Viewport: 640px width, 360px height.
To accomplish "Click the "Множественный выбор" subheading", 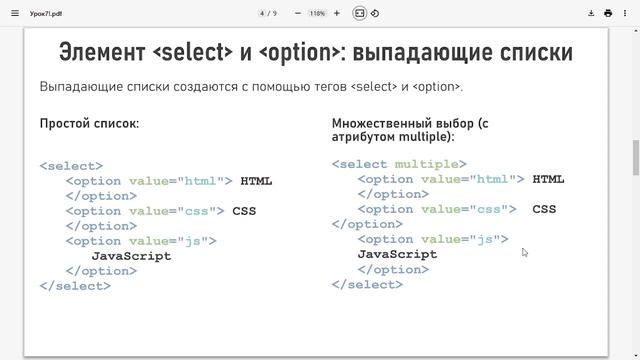I will pyautogui.click(x=410, y=130).
